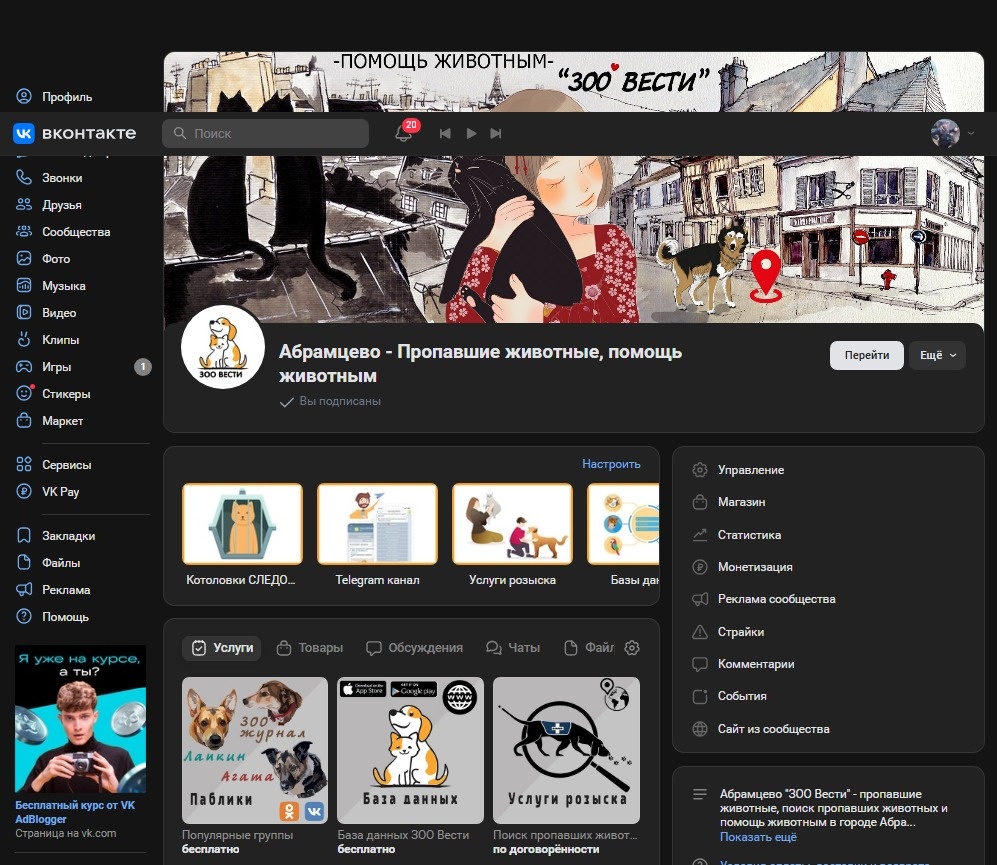This screenshot has height=865, width=997.
Task: Click База данных ЗОО Вести caption
Action: tap(403, 834)
